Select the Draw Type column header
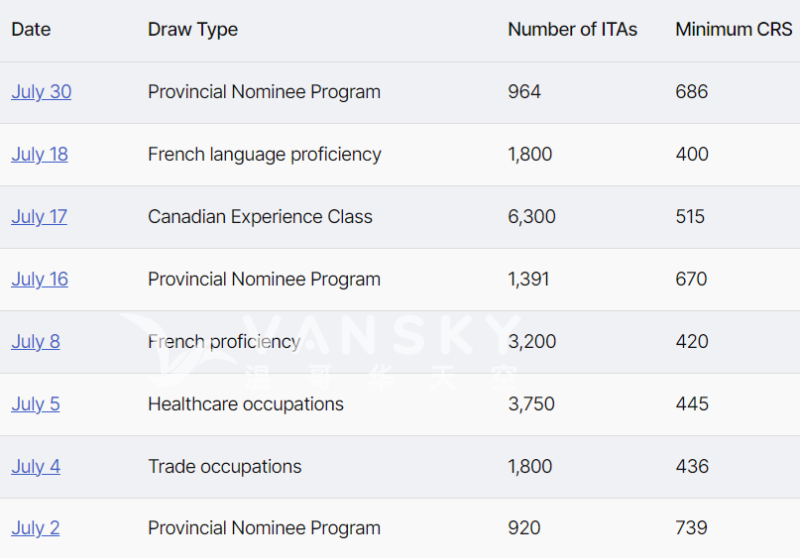This screenshot has height=558, width=800. (x=193, y=29)
